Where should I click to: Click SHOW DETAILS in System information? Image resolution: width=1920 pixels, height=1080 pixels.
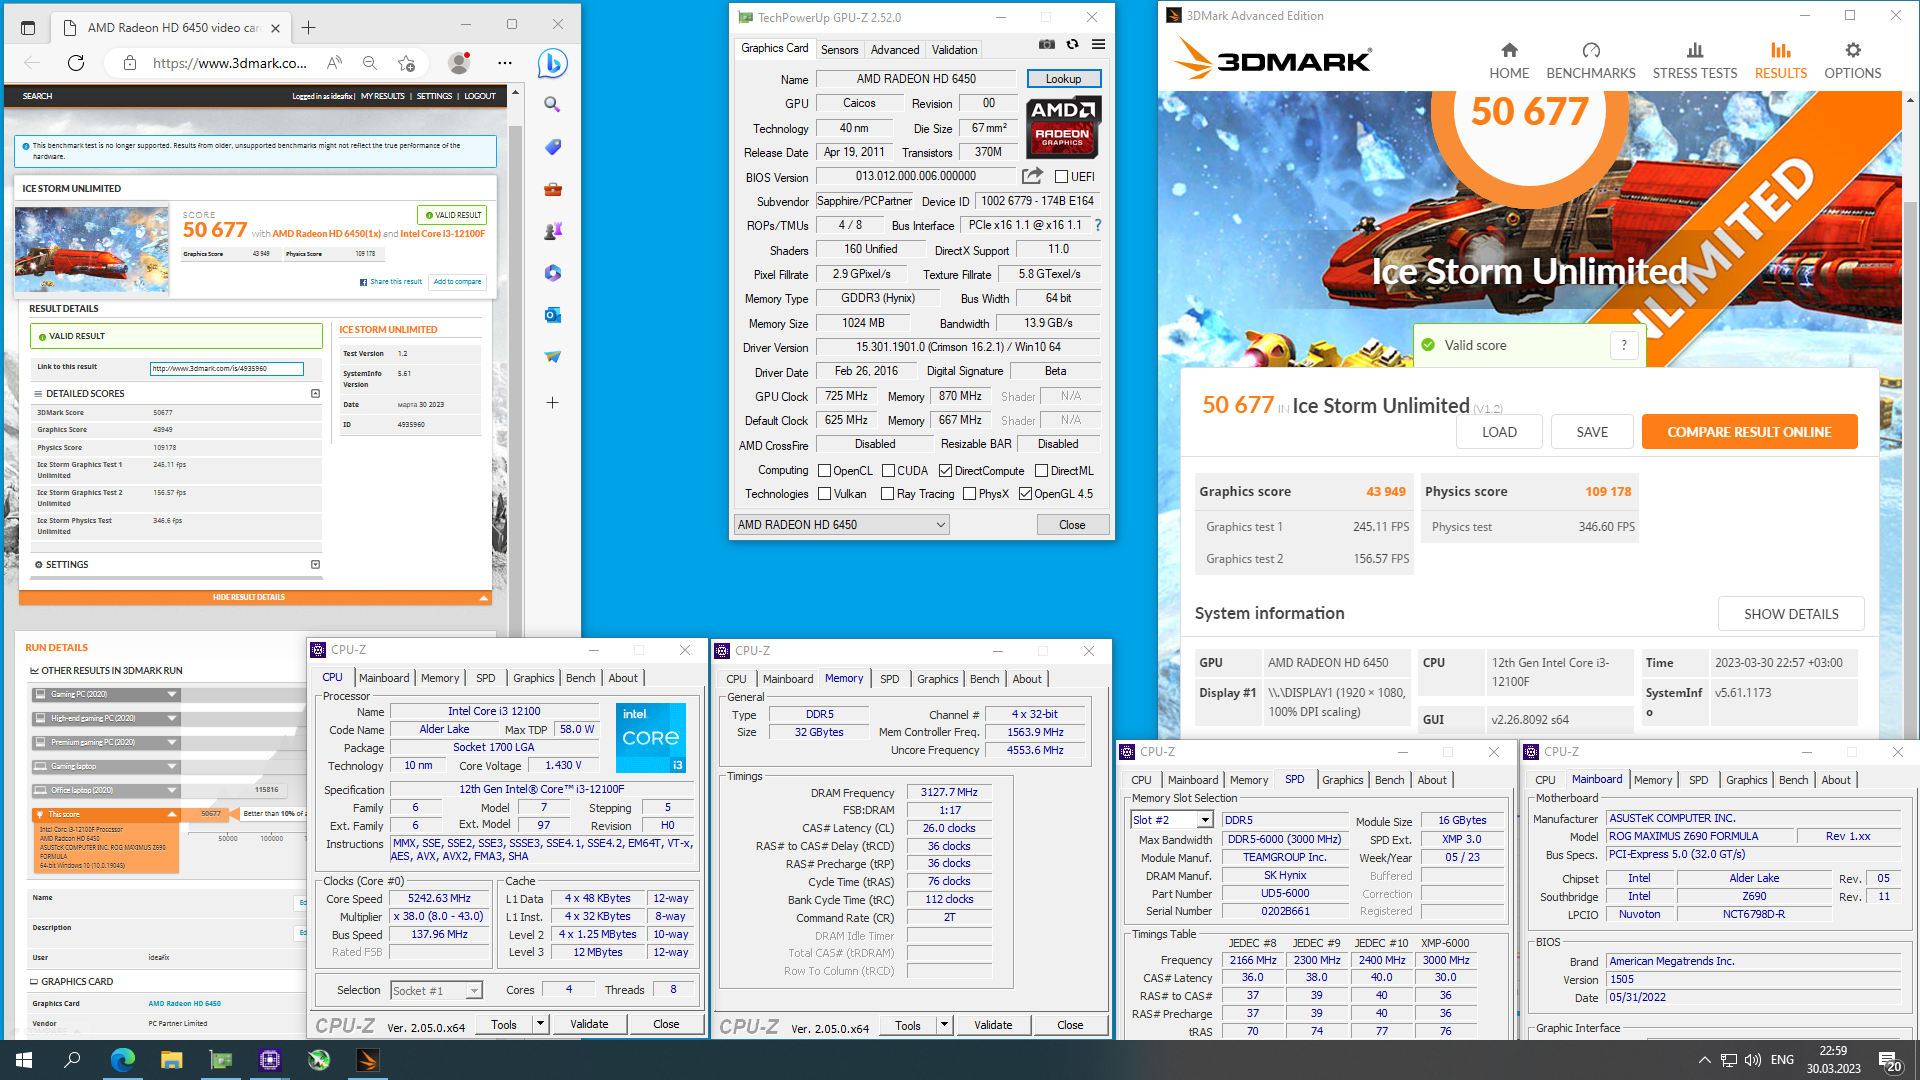coord(1791,614)
